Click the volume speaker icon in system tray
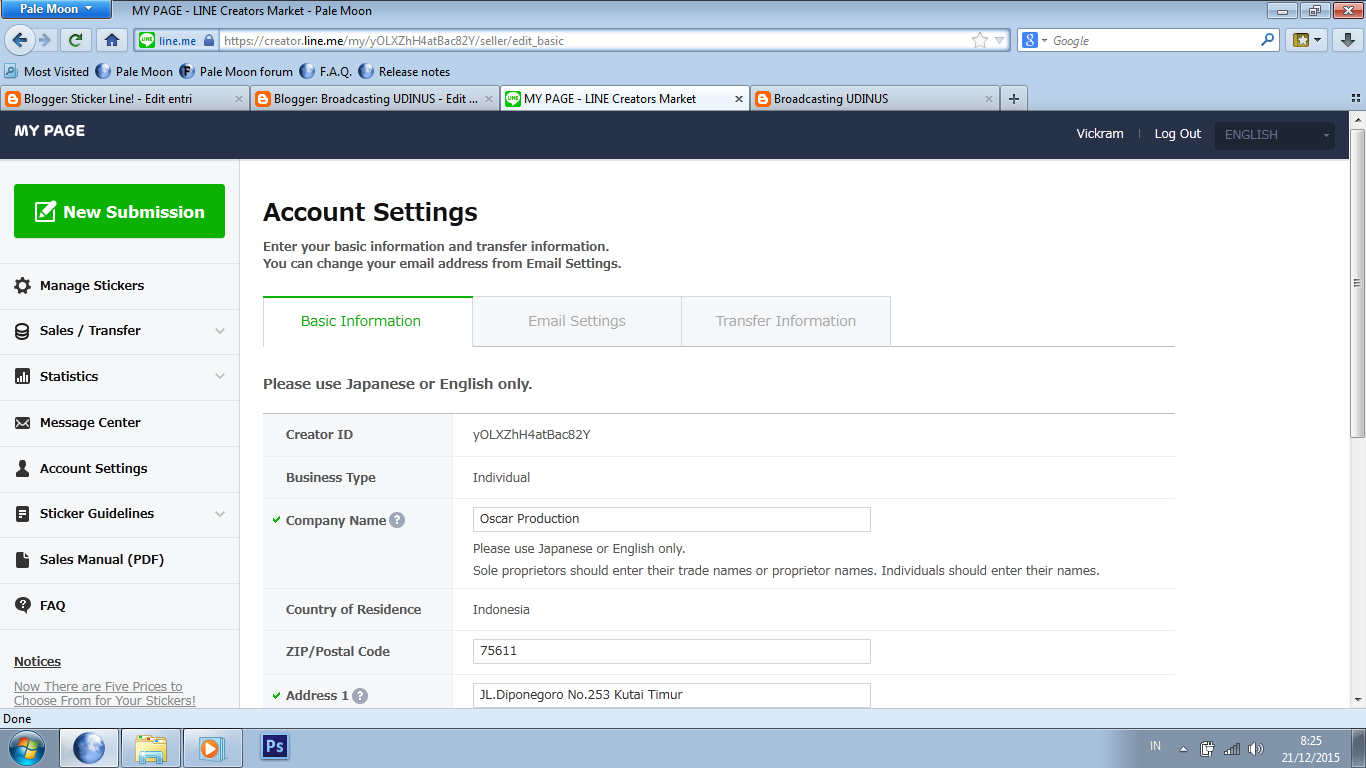 click(x=1256, y=749)
